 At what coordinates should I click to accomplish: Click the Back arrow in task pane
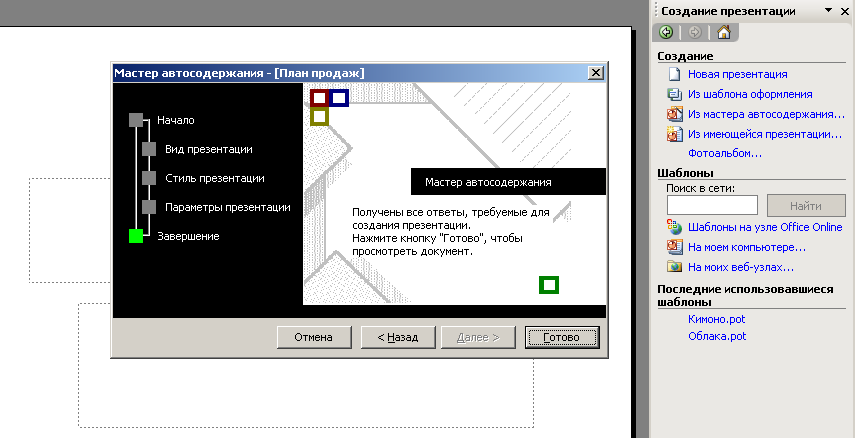tap(666, 32)
